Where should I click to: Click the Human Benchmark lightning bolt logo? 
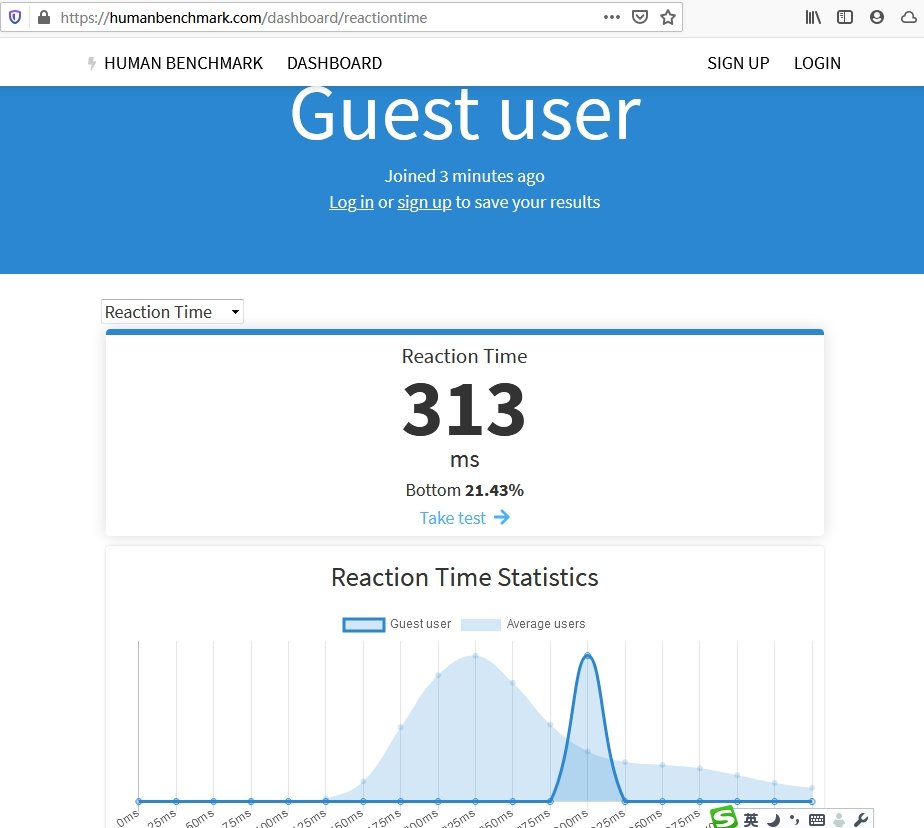91,63
